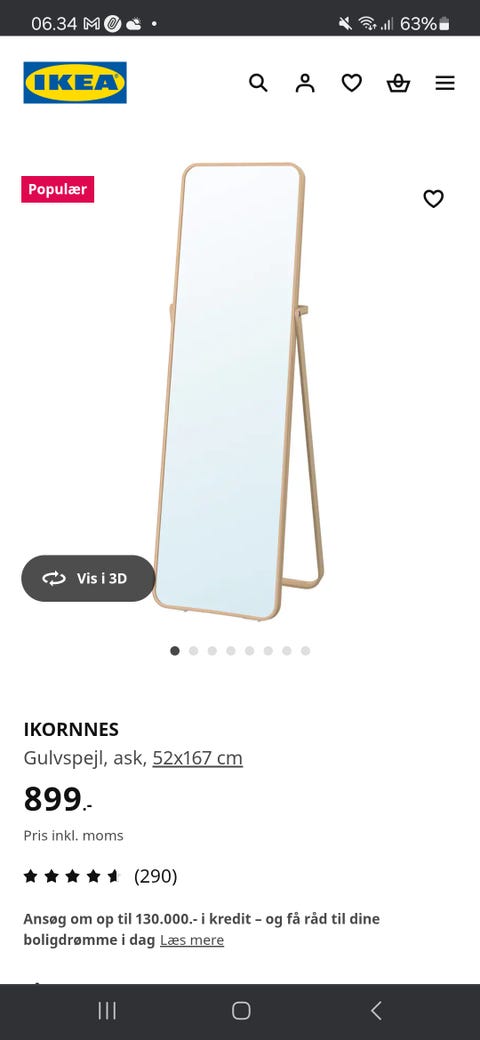This screenshot has height=1040, width=480.
Task: Open the search magnifier icon
Action: (x=258, y=83)
